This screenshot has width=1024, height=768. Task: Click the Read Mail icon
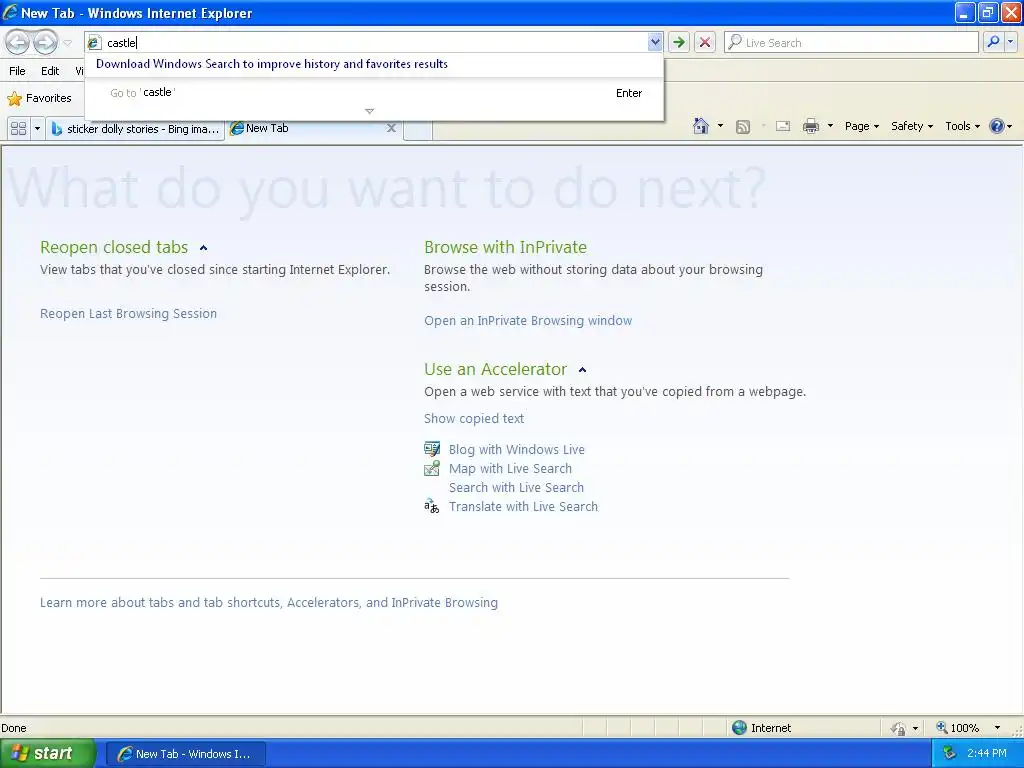[783, 127]
